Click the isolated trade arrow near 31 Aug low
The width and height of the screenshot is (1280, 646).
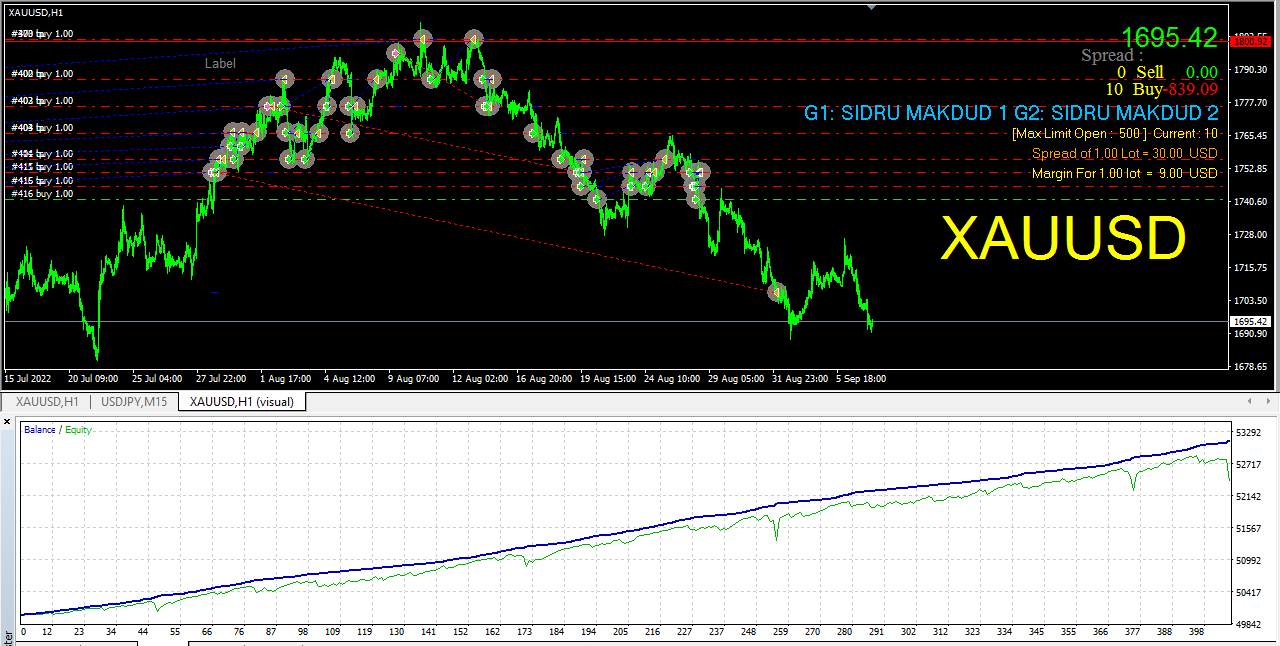coord(776,292)
